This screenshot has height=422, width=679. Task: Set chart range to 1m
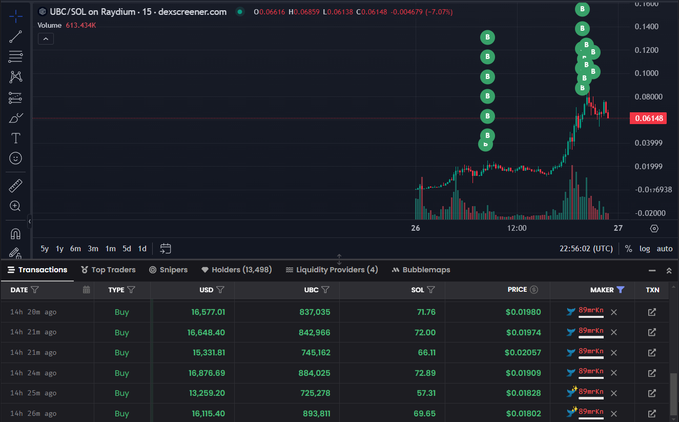(x=111, y=248)
